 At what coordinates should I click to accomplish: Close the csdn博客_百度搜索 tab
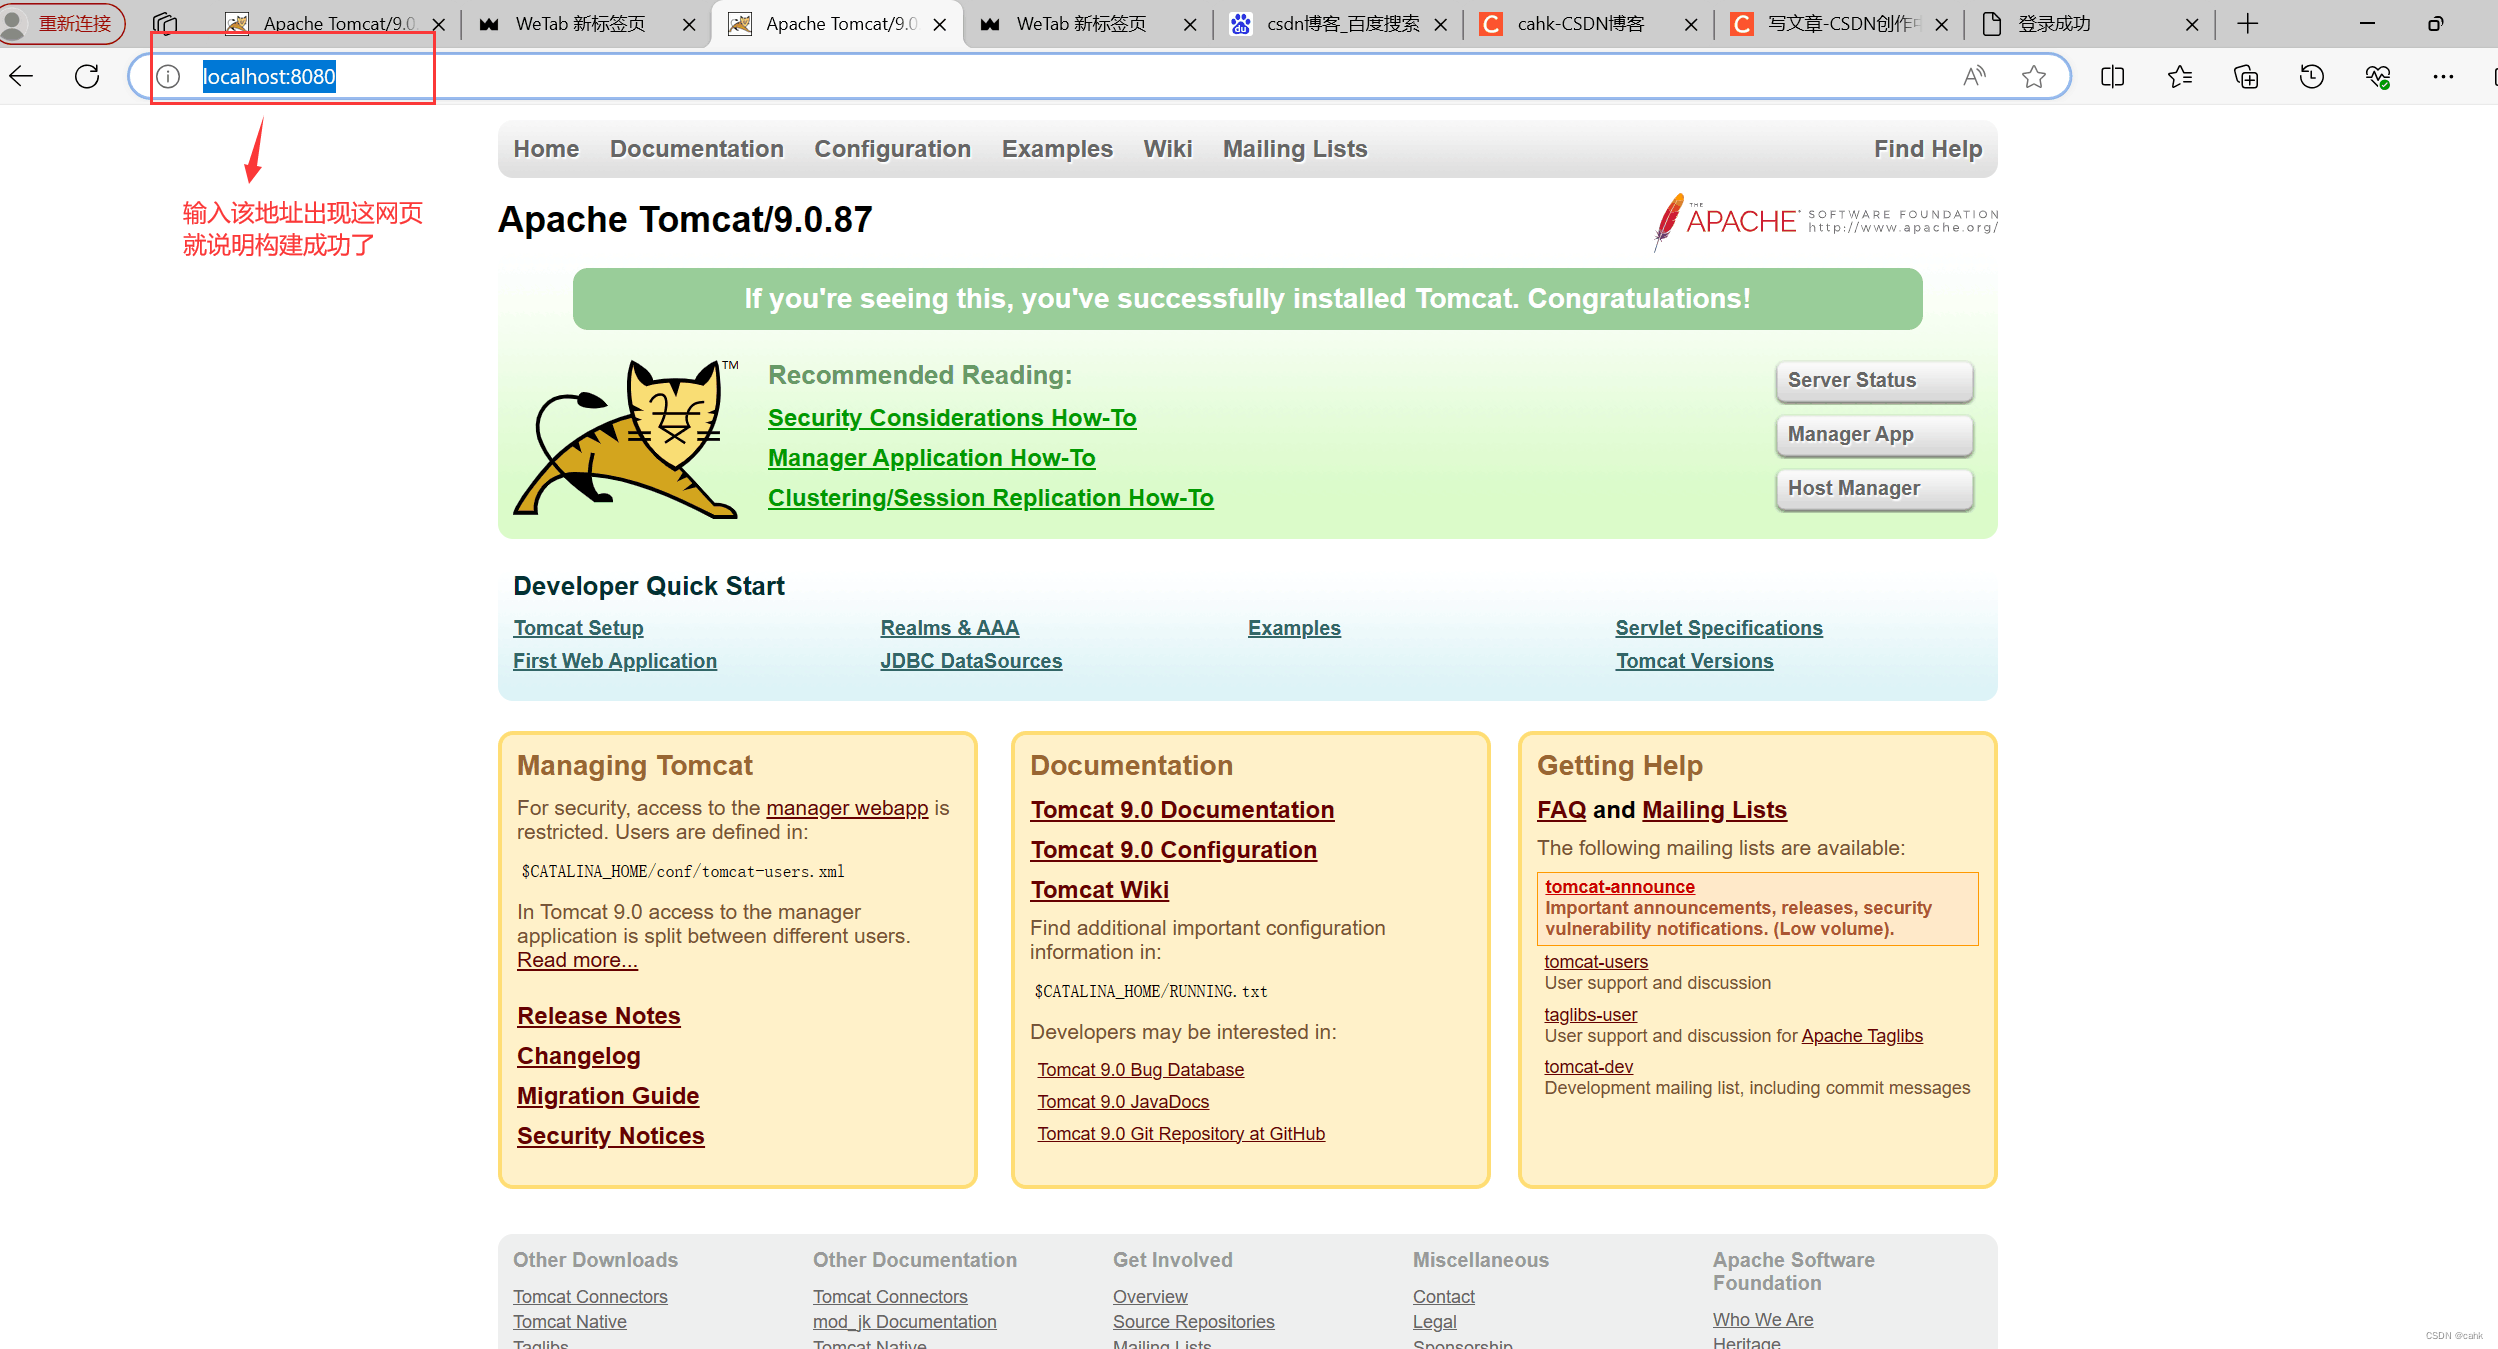[1440, 24]
